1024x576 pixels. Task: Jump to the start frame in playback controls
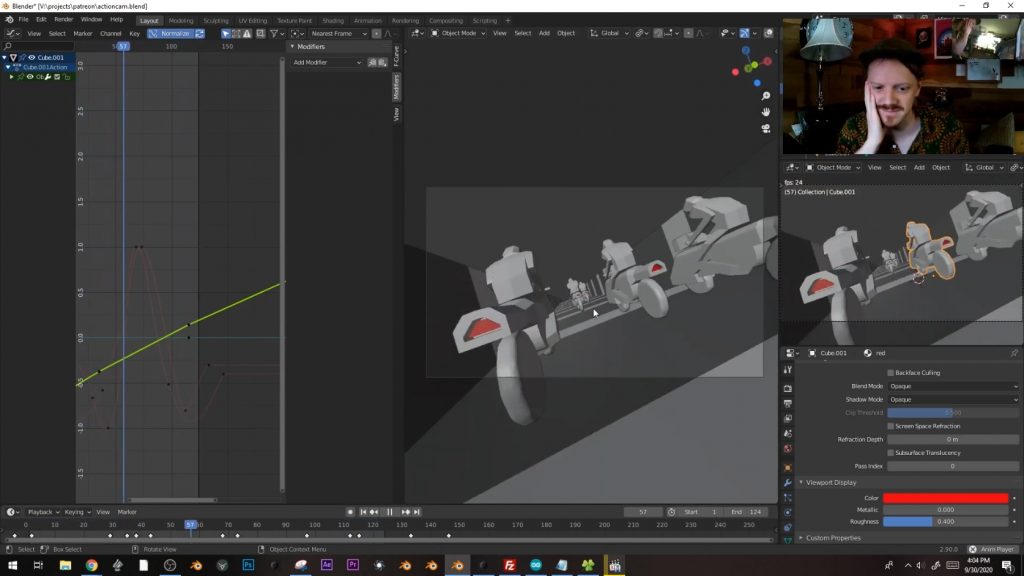point(363,512)
